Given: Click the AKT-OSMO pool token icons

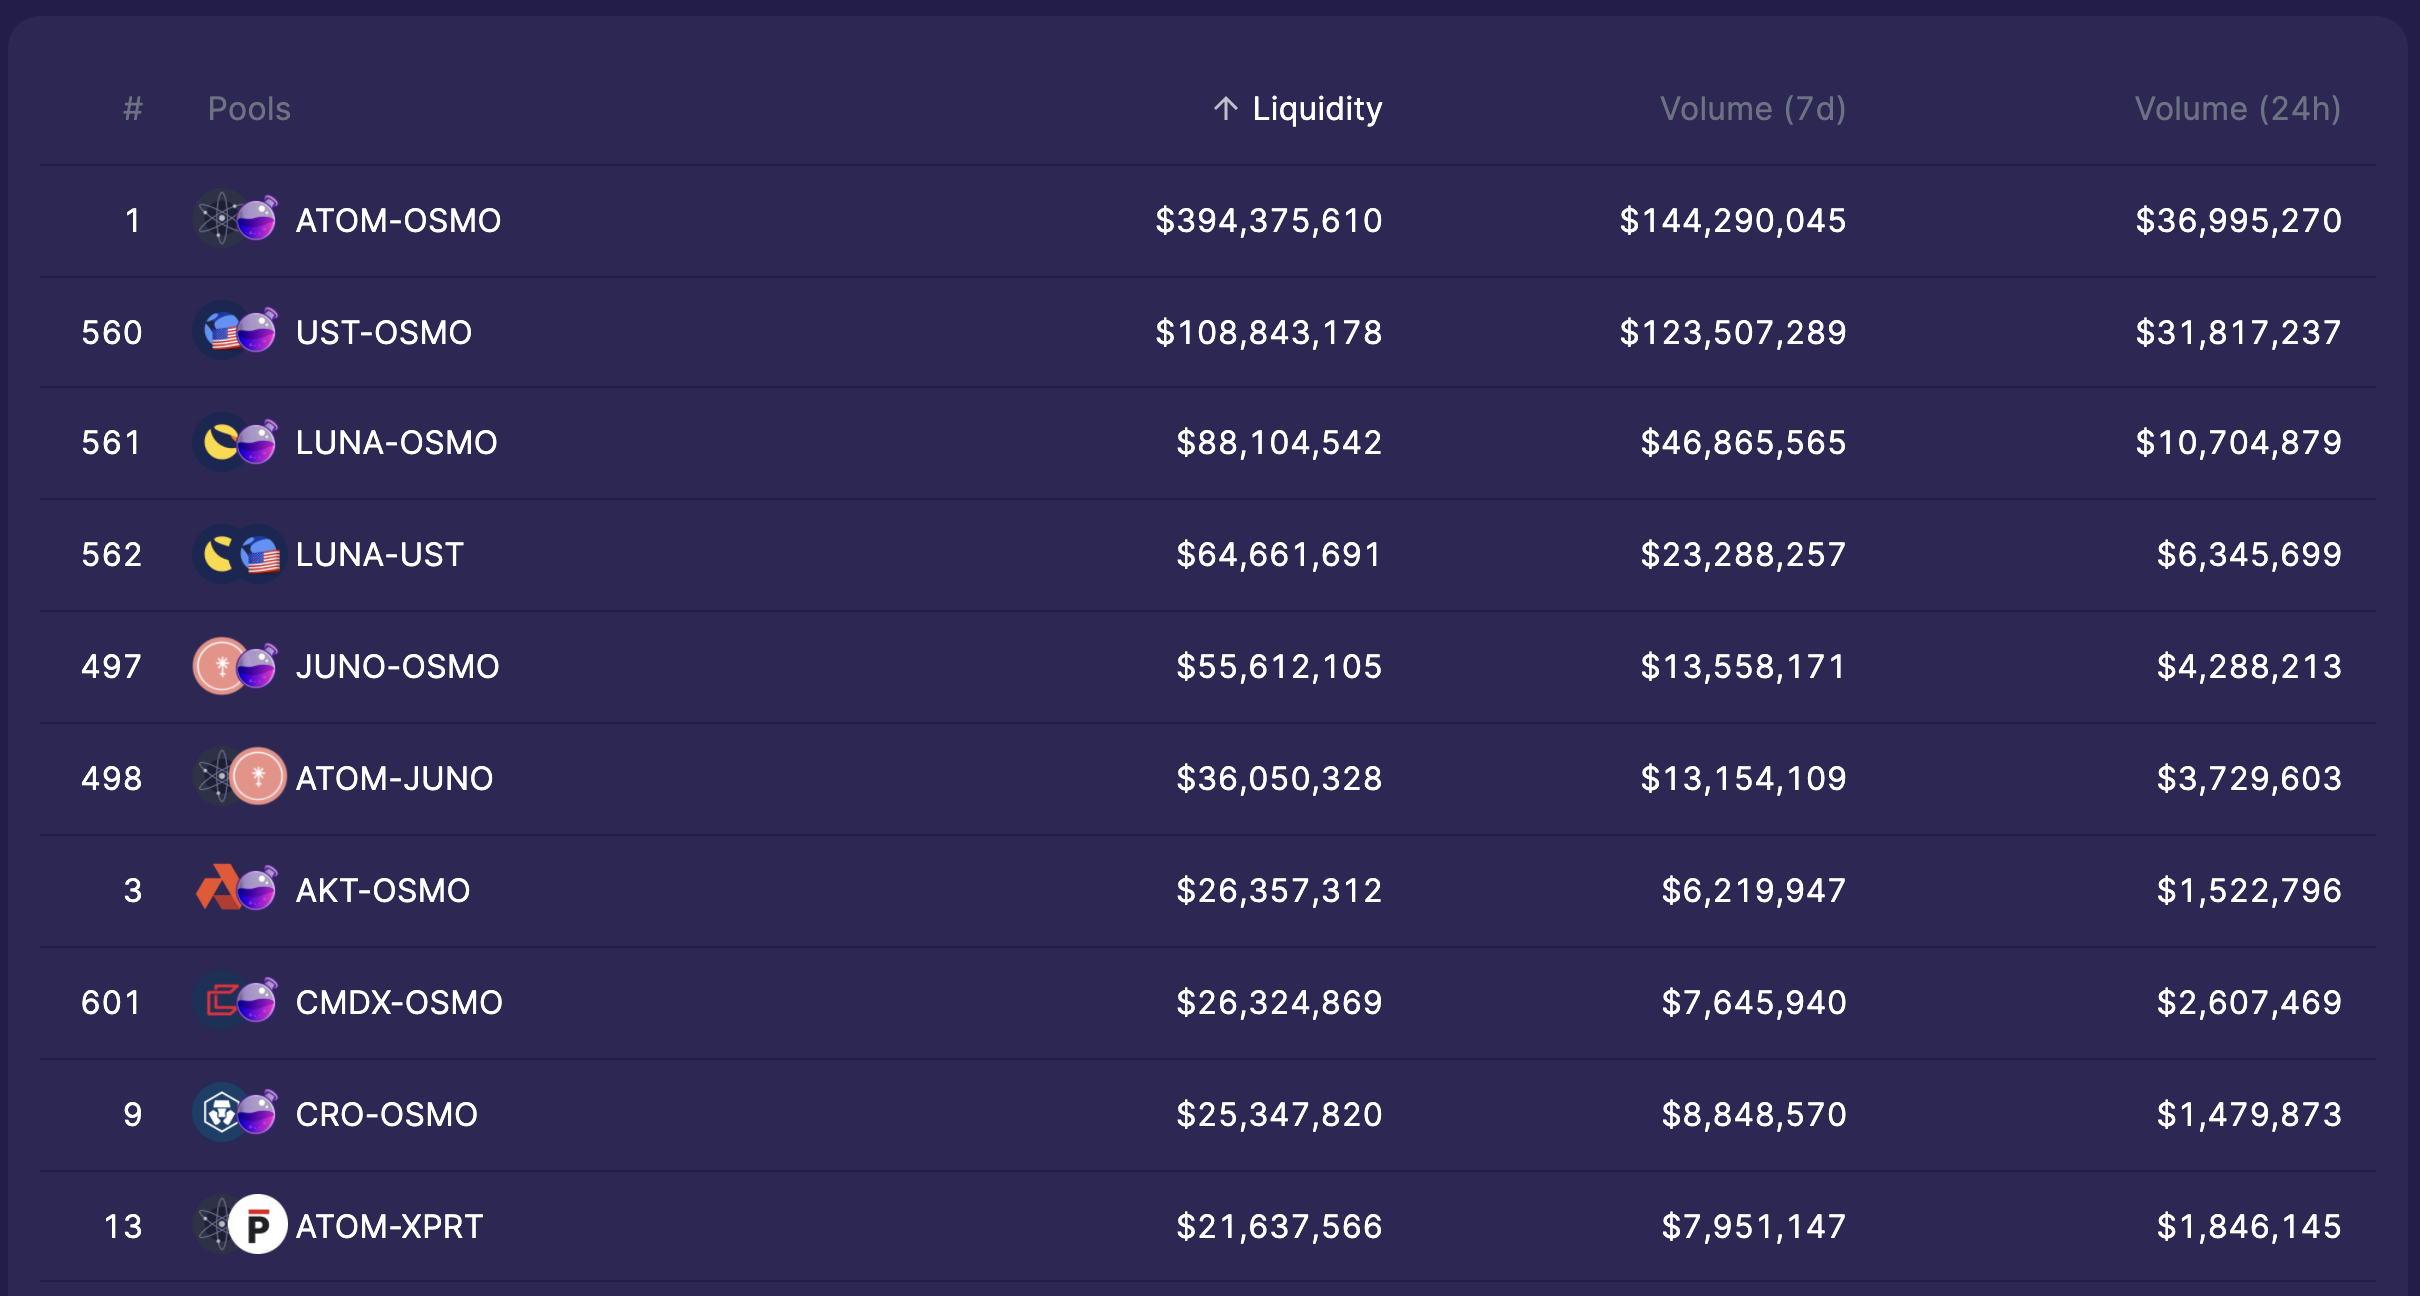Looking at the screenshot, I should (x=236, y=889).
